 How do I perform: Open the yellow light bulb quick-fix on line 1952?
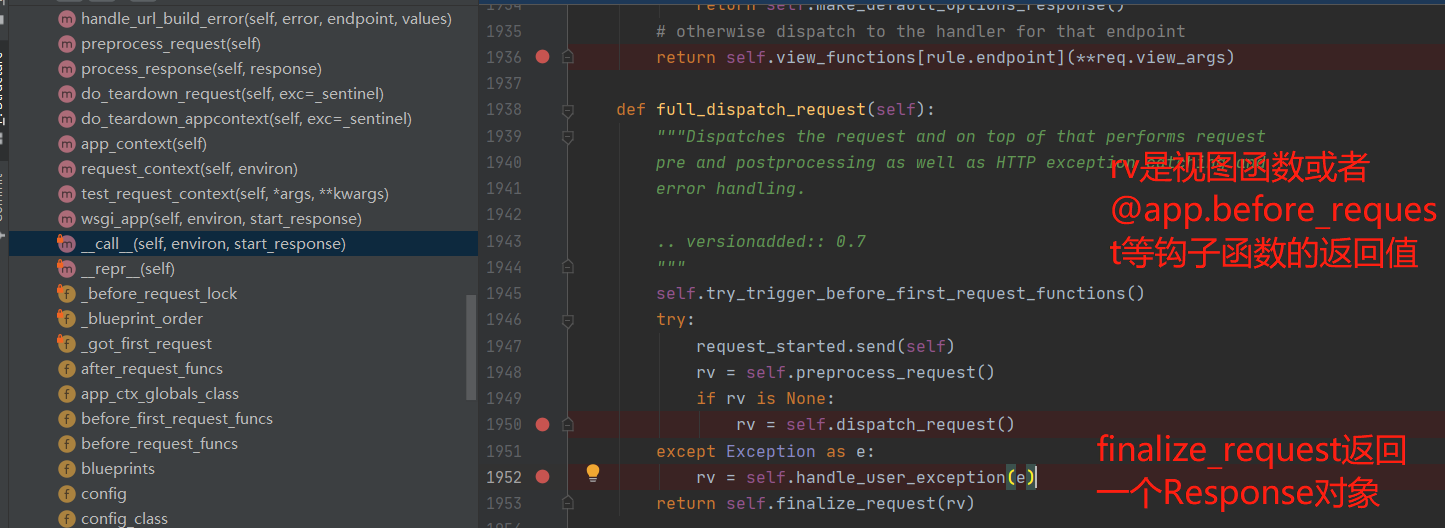pyautogui.click(x=592, y=473)
